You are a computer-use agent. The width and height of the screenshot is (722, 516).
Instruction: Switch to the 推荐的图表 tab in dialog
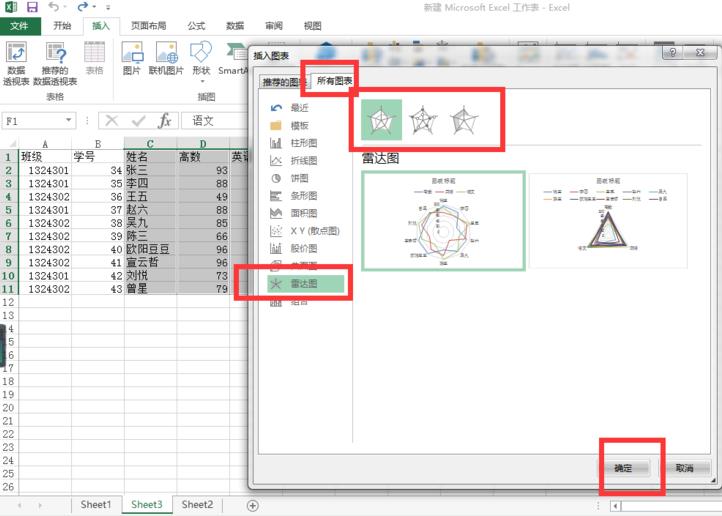click(x=284, y=82)
